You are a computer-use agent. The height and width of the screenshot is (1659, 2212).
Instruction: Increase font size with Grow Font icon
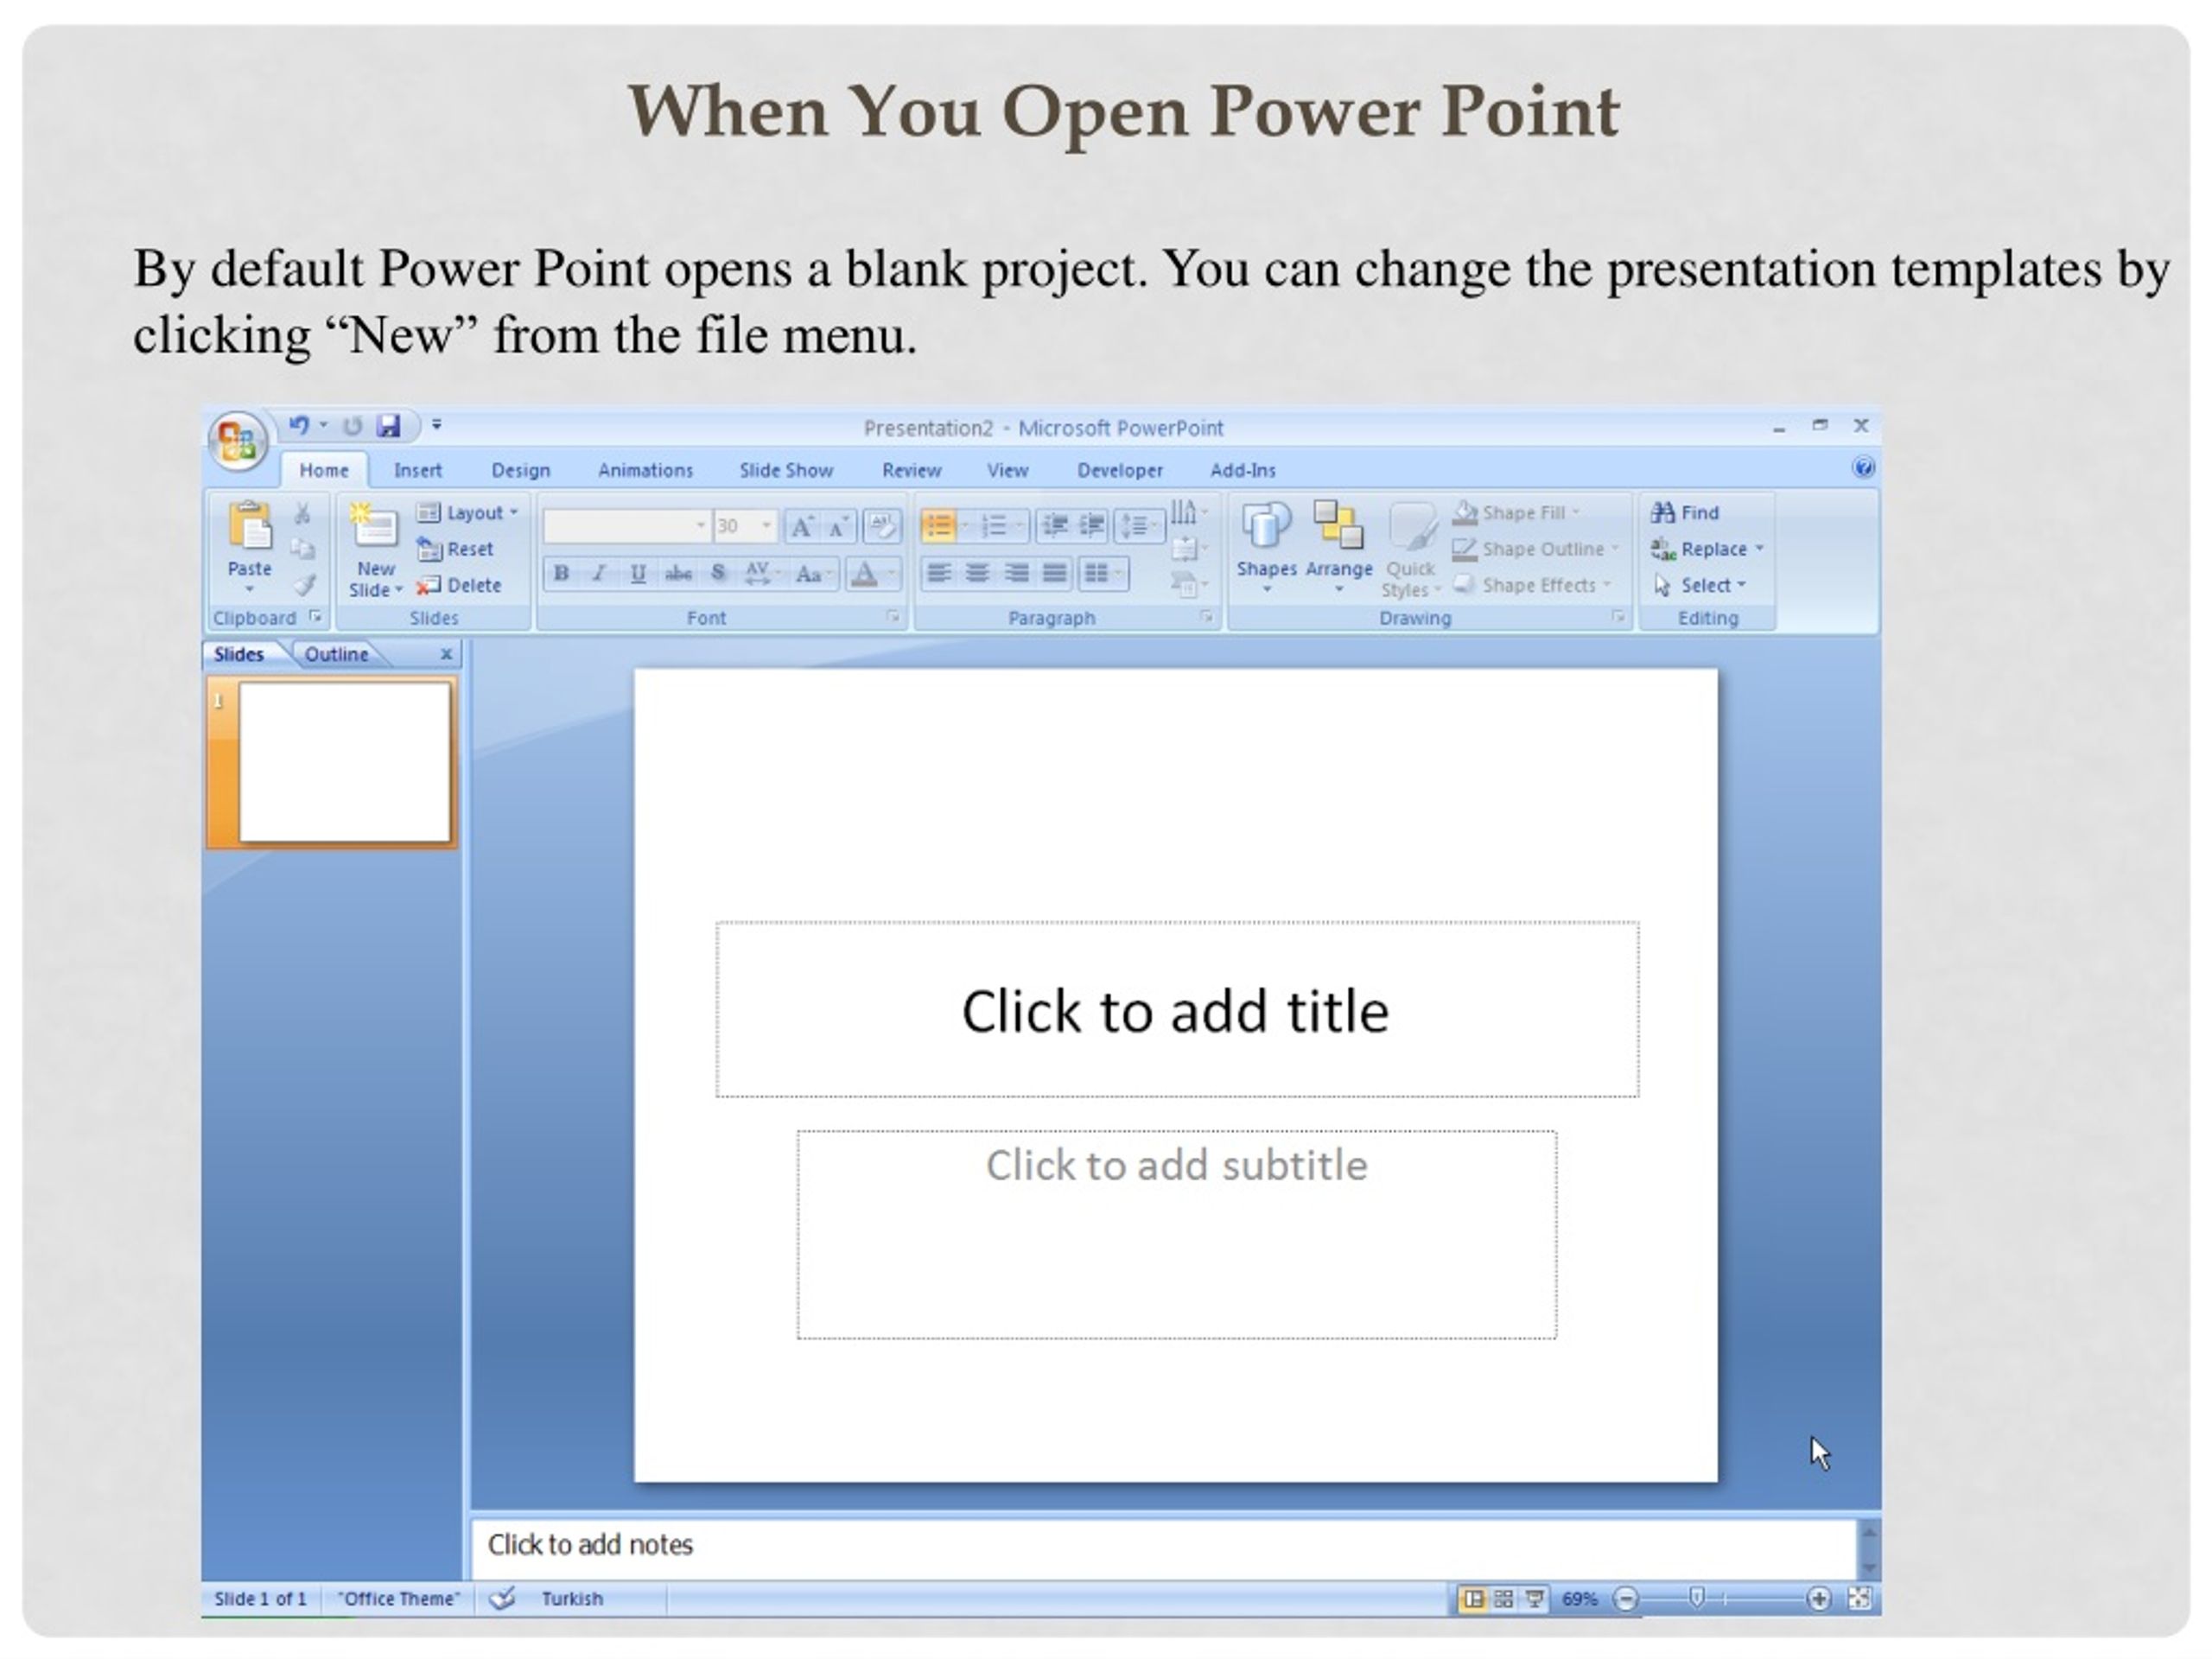click(x=802, y=526)
